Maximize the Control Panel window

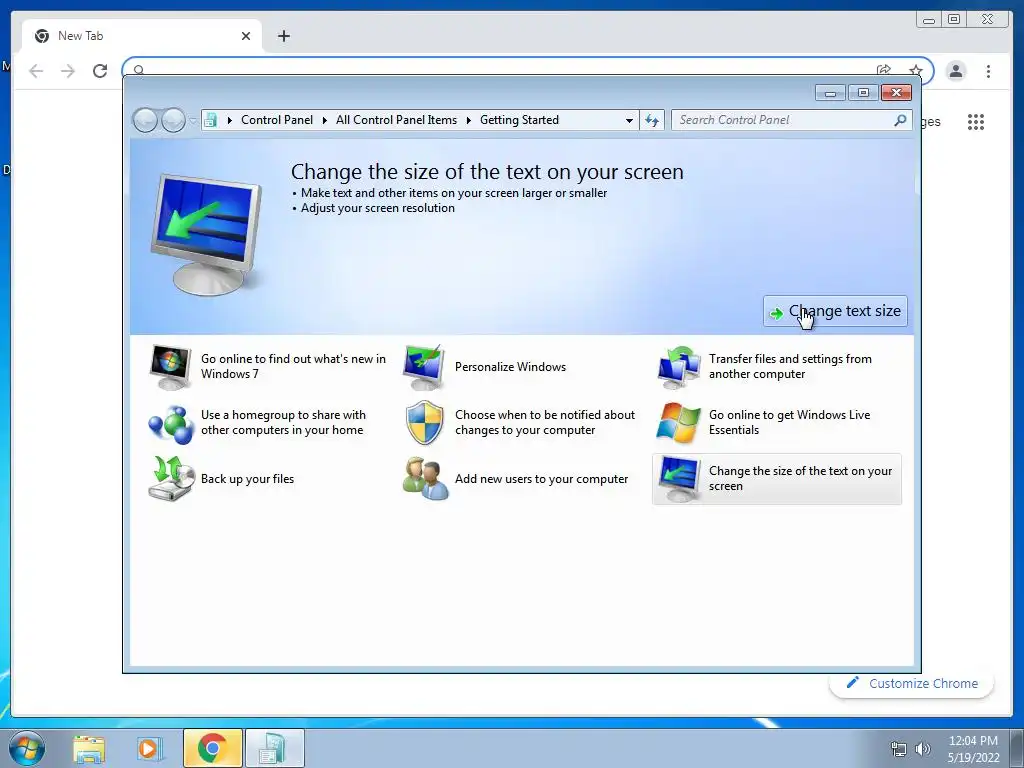863,93
